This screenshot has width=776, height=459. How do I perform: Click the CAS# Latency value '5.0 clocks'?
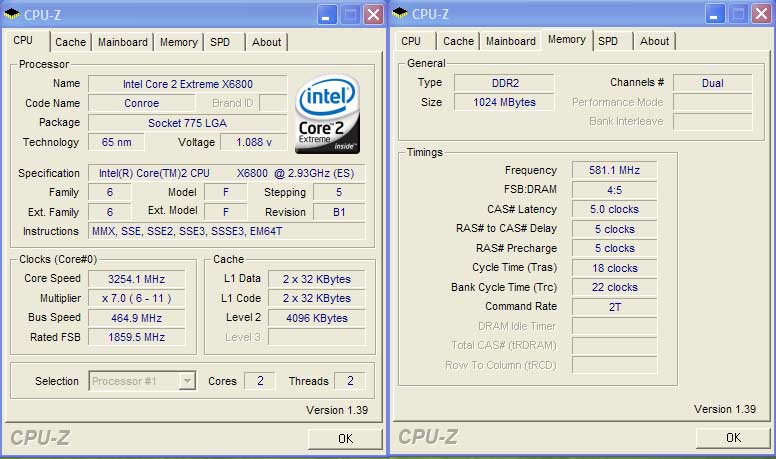(614, 209)
